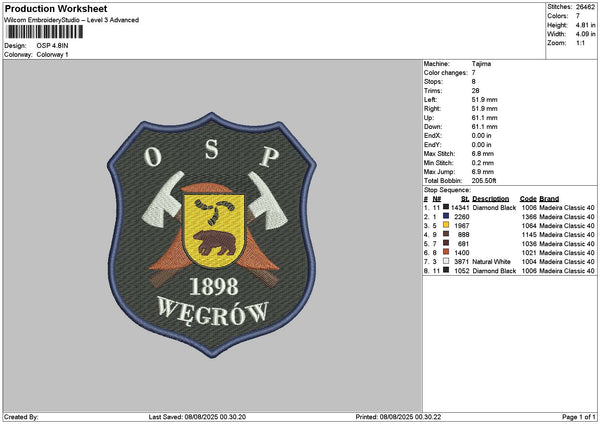Viewport: 600px width, 424px height.
Task: Click the embroidered OSP Węgrów badge preview
Action: (212, 235)
